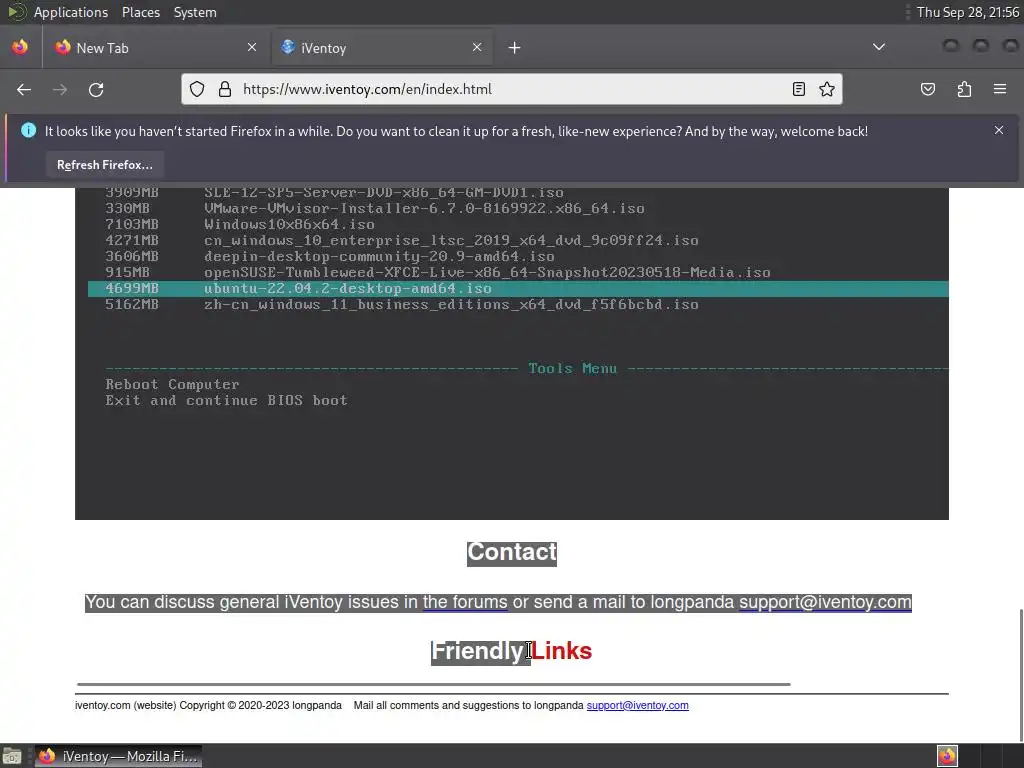The height and width of the screenshot is (768, 1024).
Task: Click the Firefox View icon at the left of the tab bar
Action: (20, 47)
